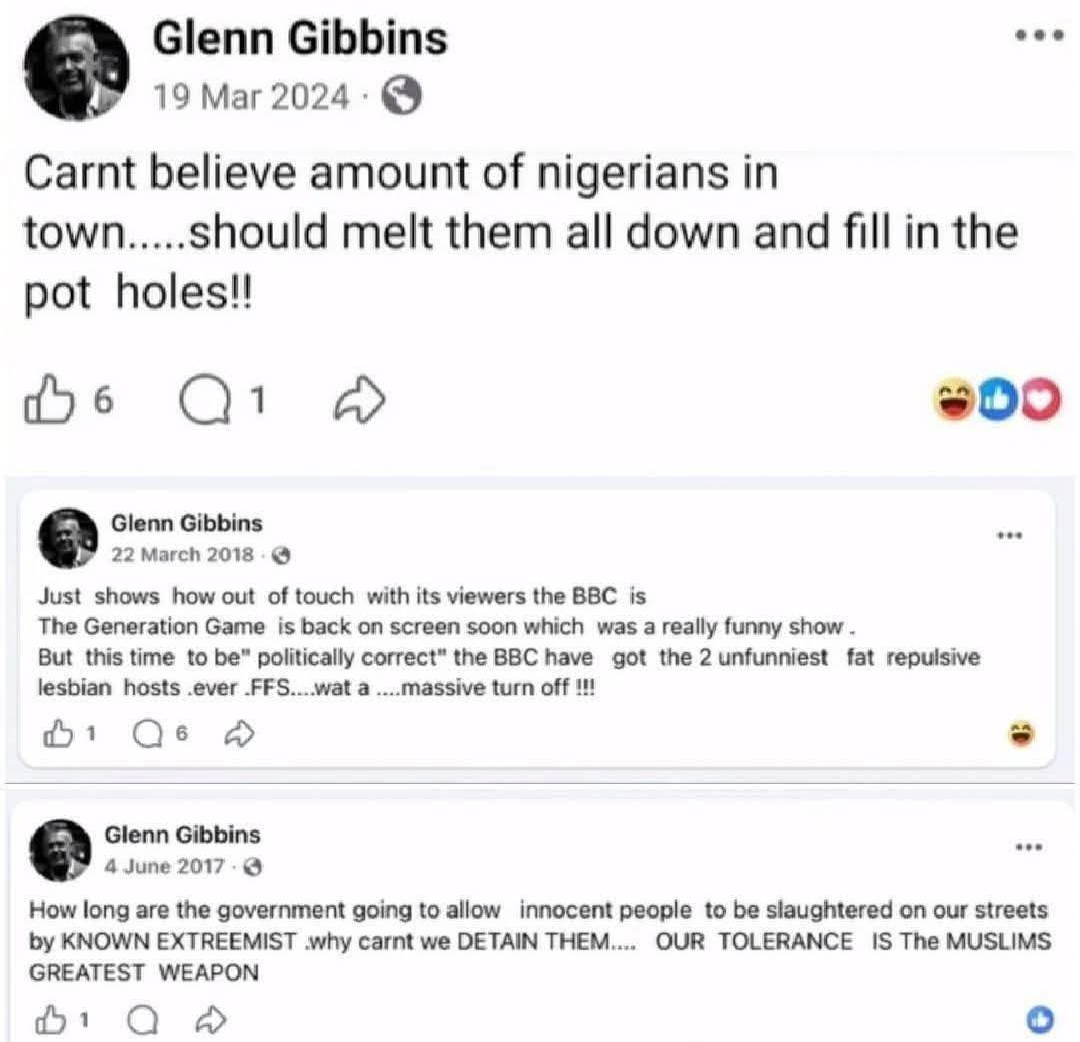Share the 4 June 2017 post
The height and width of the screenshot is (1042, 1080).
210,1020
